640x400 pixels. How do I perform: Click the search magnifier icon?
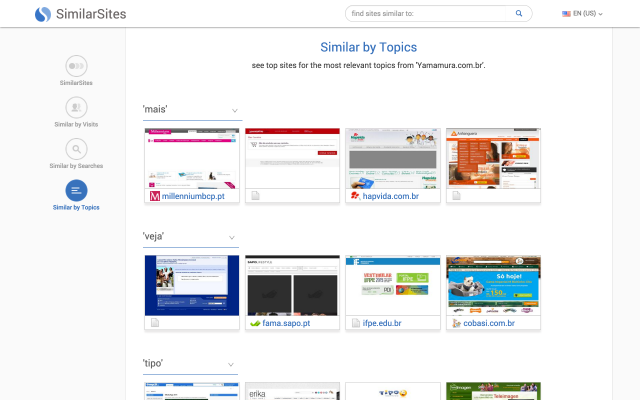click(519, 14)
